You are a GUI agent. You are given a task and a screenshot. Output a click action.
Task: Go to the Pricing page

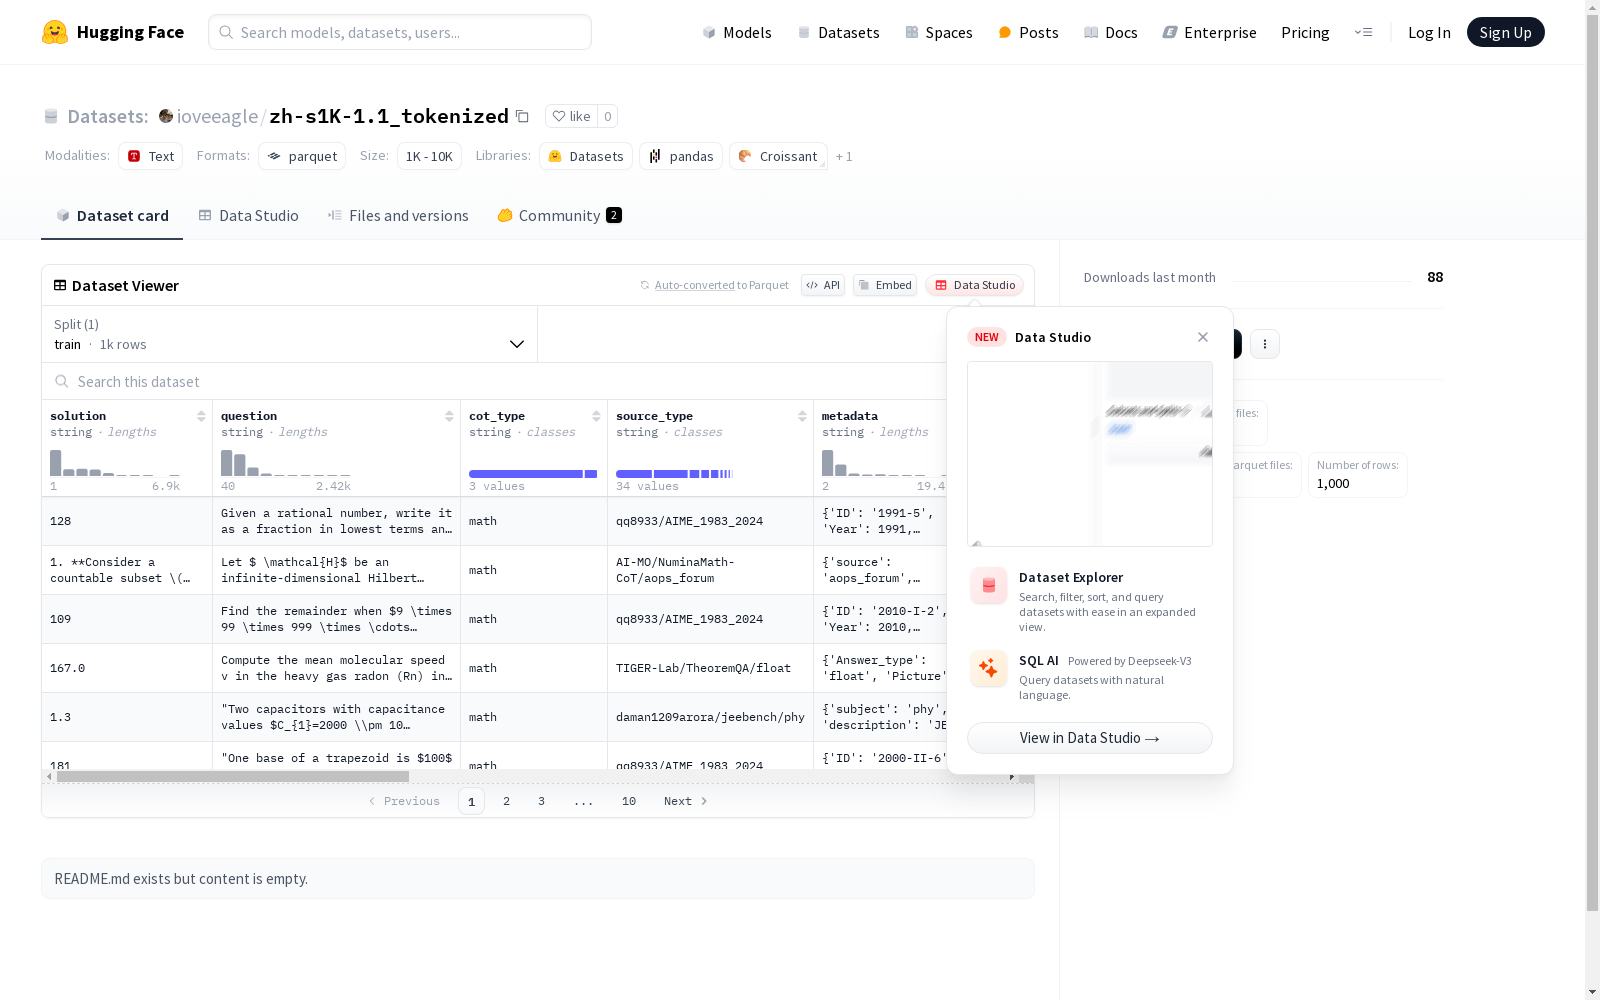[1305, 32]
